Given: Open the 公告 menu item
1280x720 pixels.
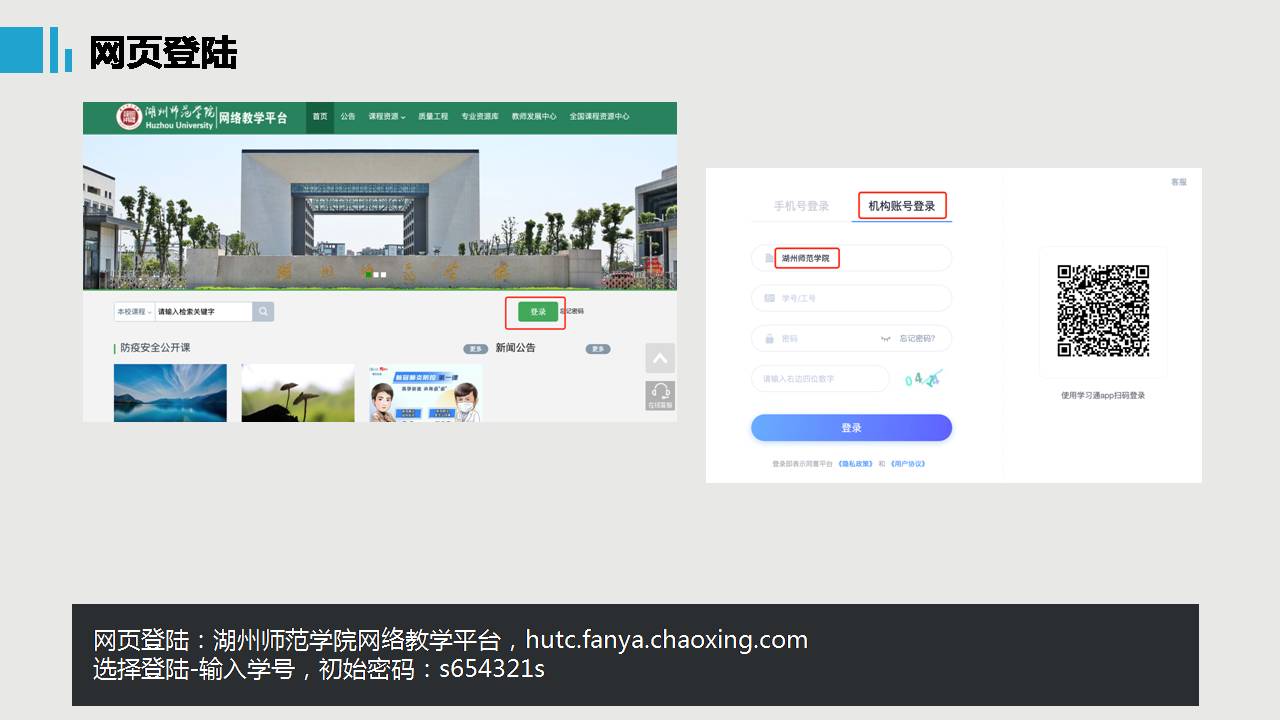Looking at the screenshot, I should (347, 117).
